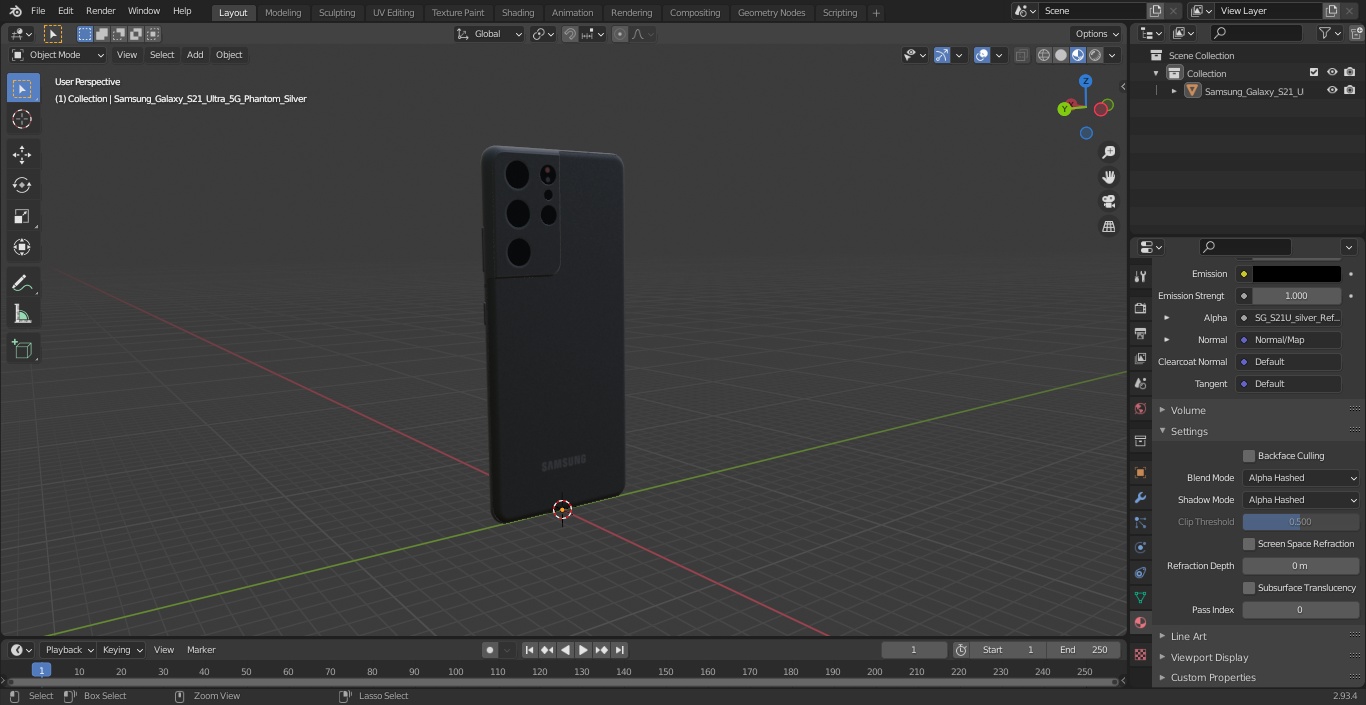The image size is (1366, 705).
Task: Hide Collection in viewport via eye icon
Action: [x=1332, y=73]
